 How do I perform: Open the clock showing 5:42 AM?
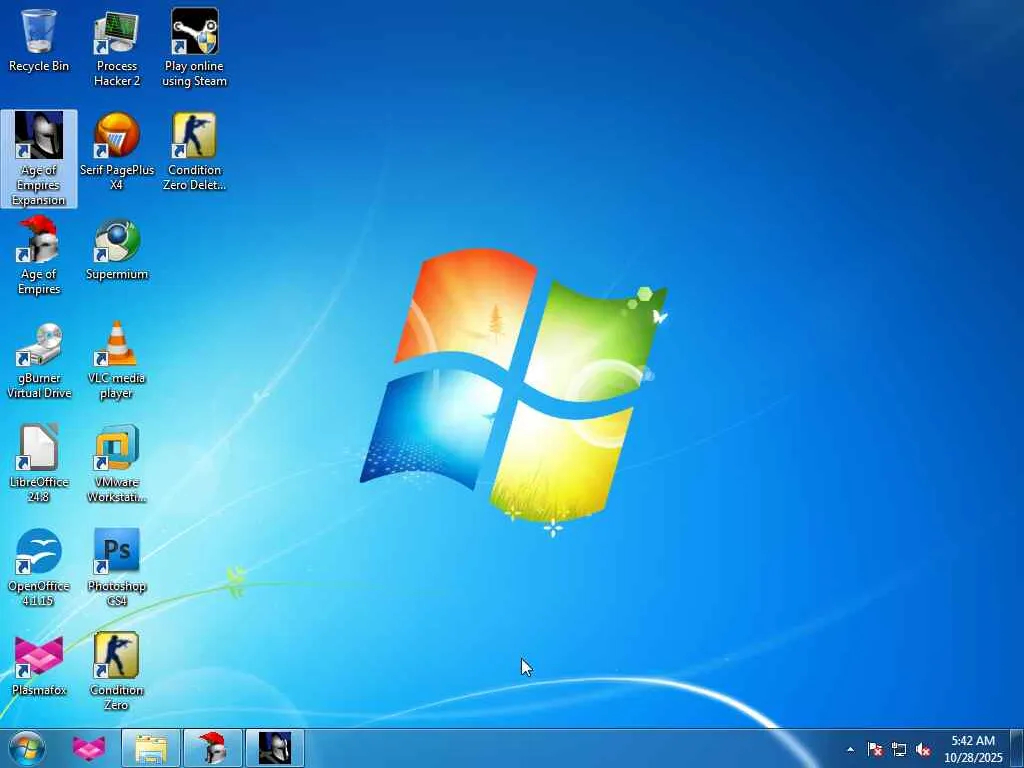point(973,749)
